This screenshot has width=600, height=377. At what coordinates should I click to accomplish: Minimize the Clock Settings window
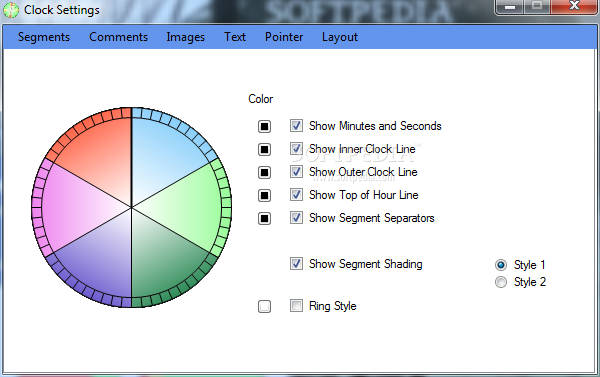tap(509, 7)
